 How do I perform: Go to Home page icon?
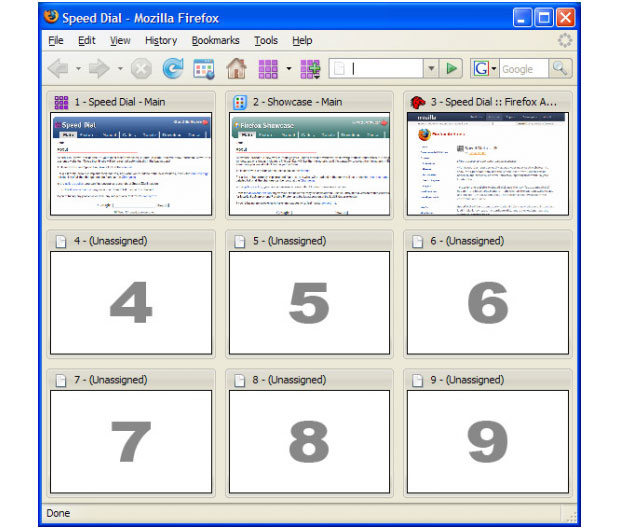(236, 68)
